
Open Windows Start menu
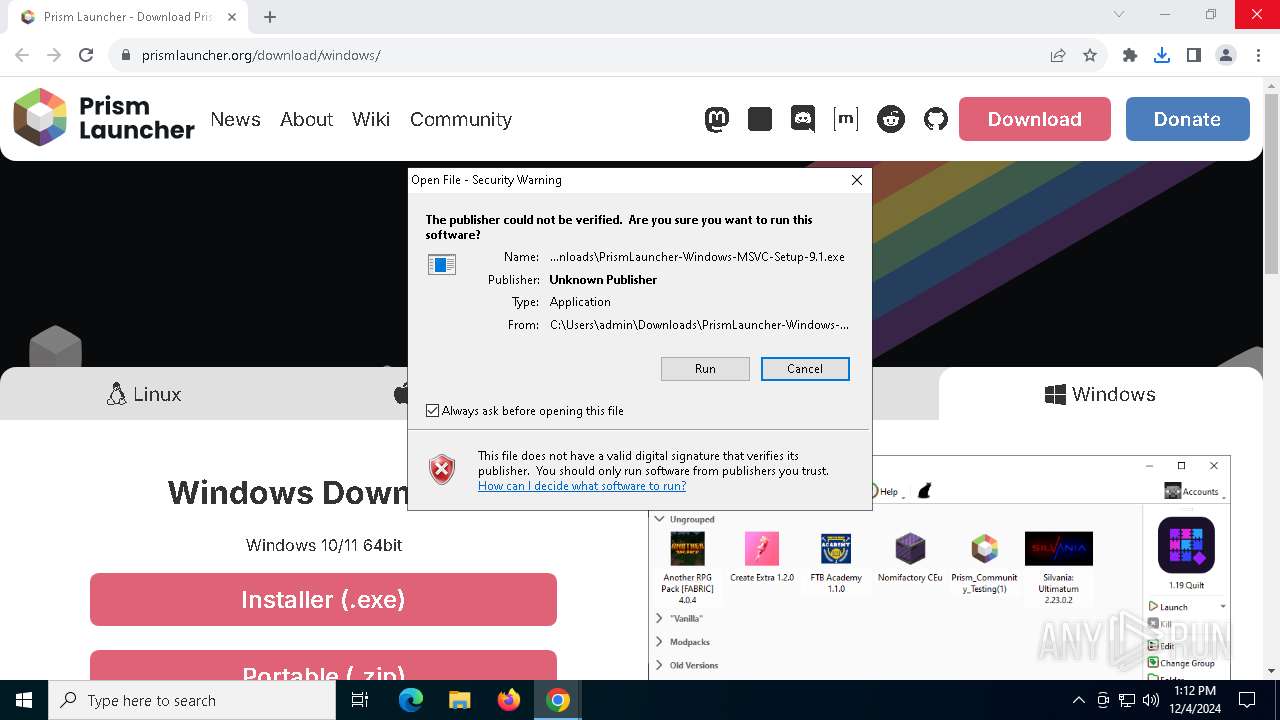coord(24,700)
